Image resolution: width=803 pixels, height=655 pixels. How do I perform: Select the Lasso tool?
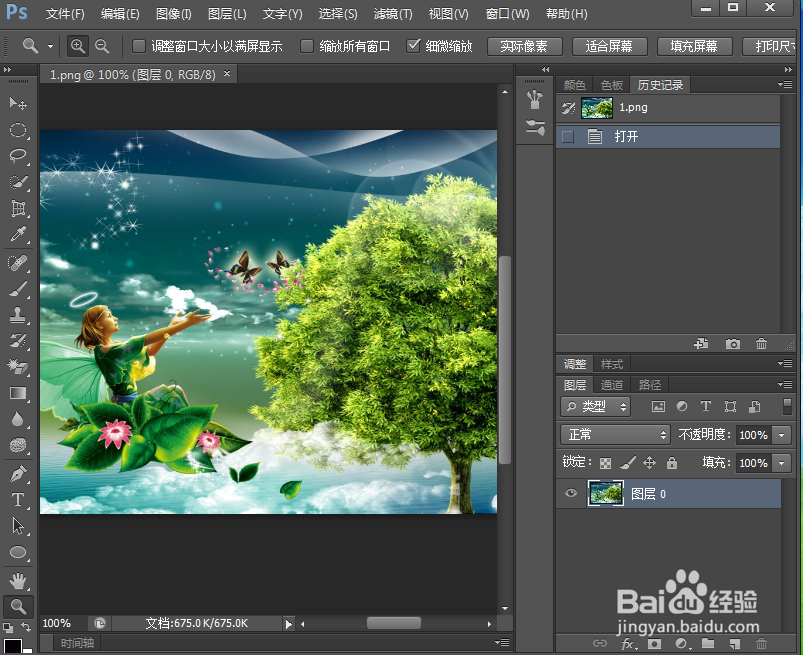pyautogui.click(x=18, y=156)
